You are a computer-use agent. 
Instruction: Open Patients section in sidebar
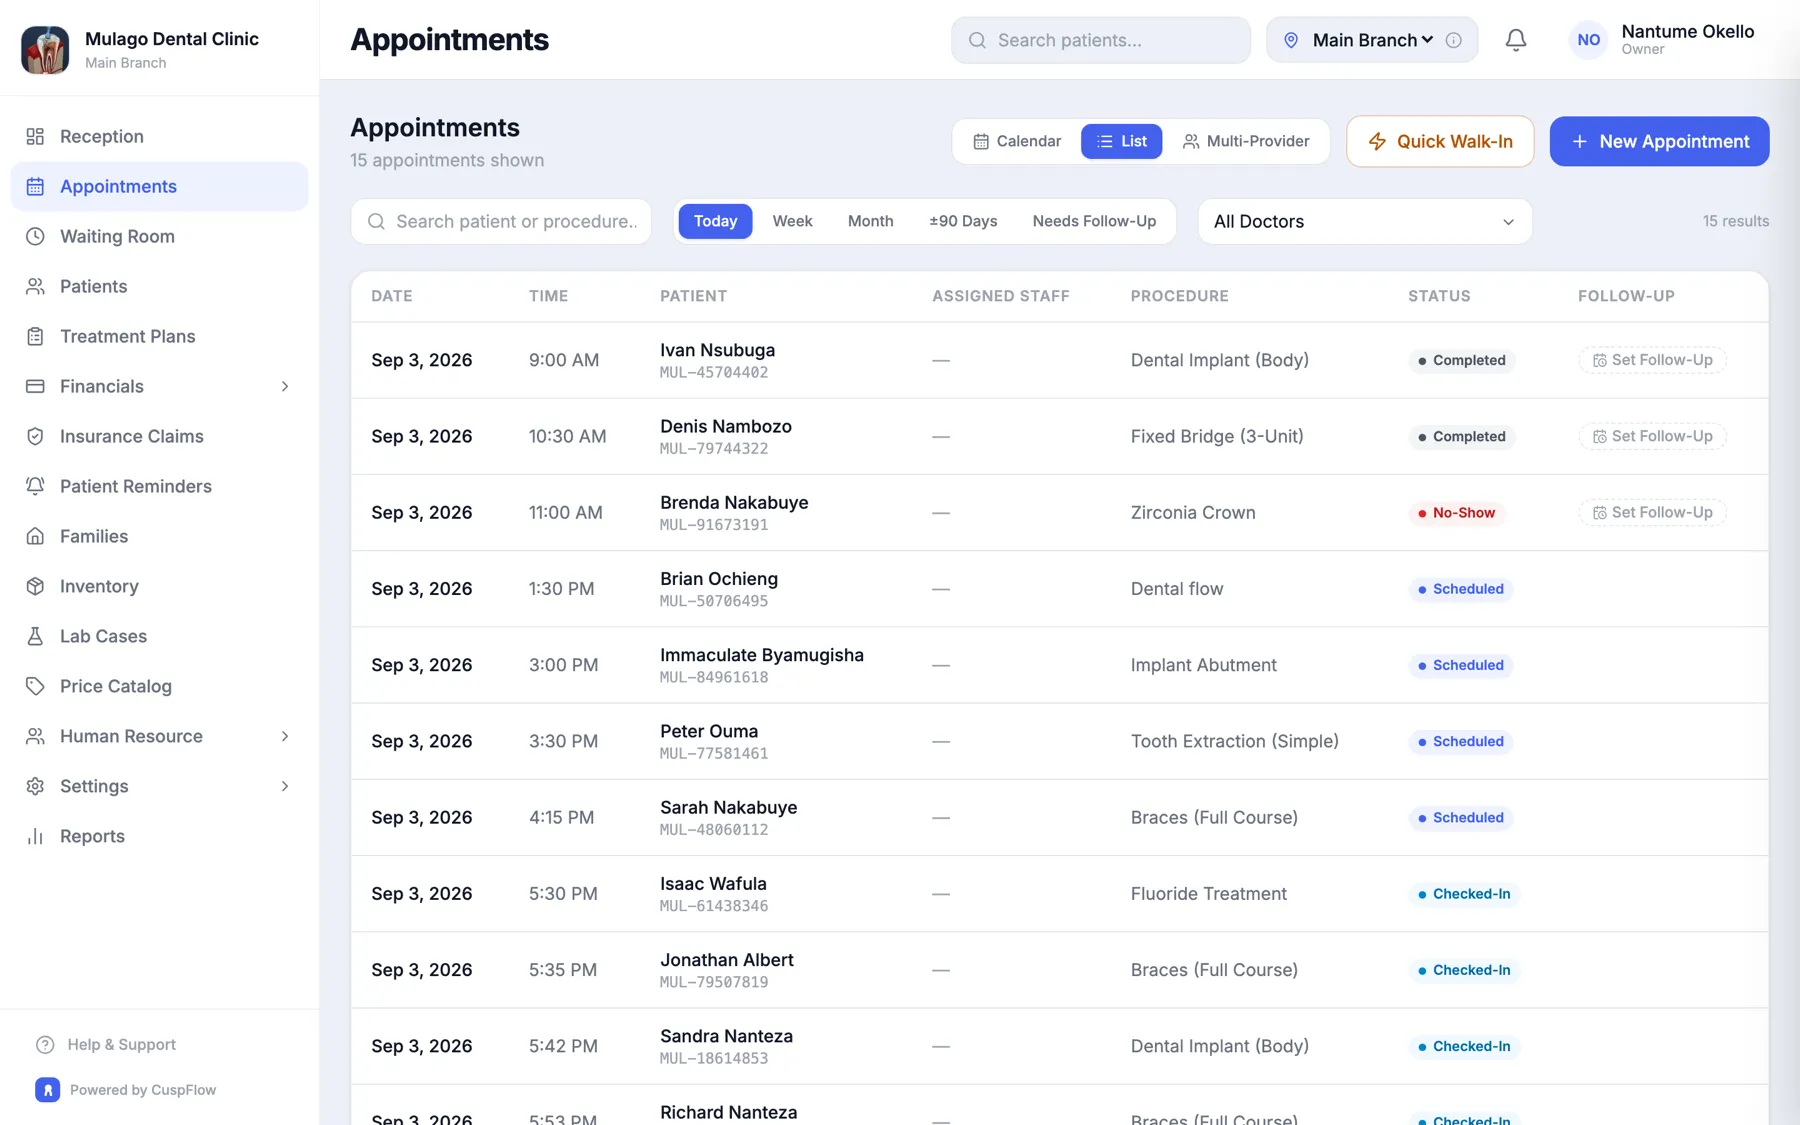(x=160, y=286)
